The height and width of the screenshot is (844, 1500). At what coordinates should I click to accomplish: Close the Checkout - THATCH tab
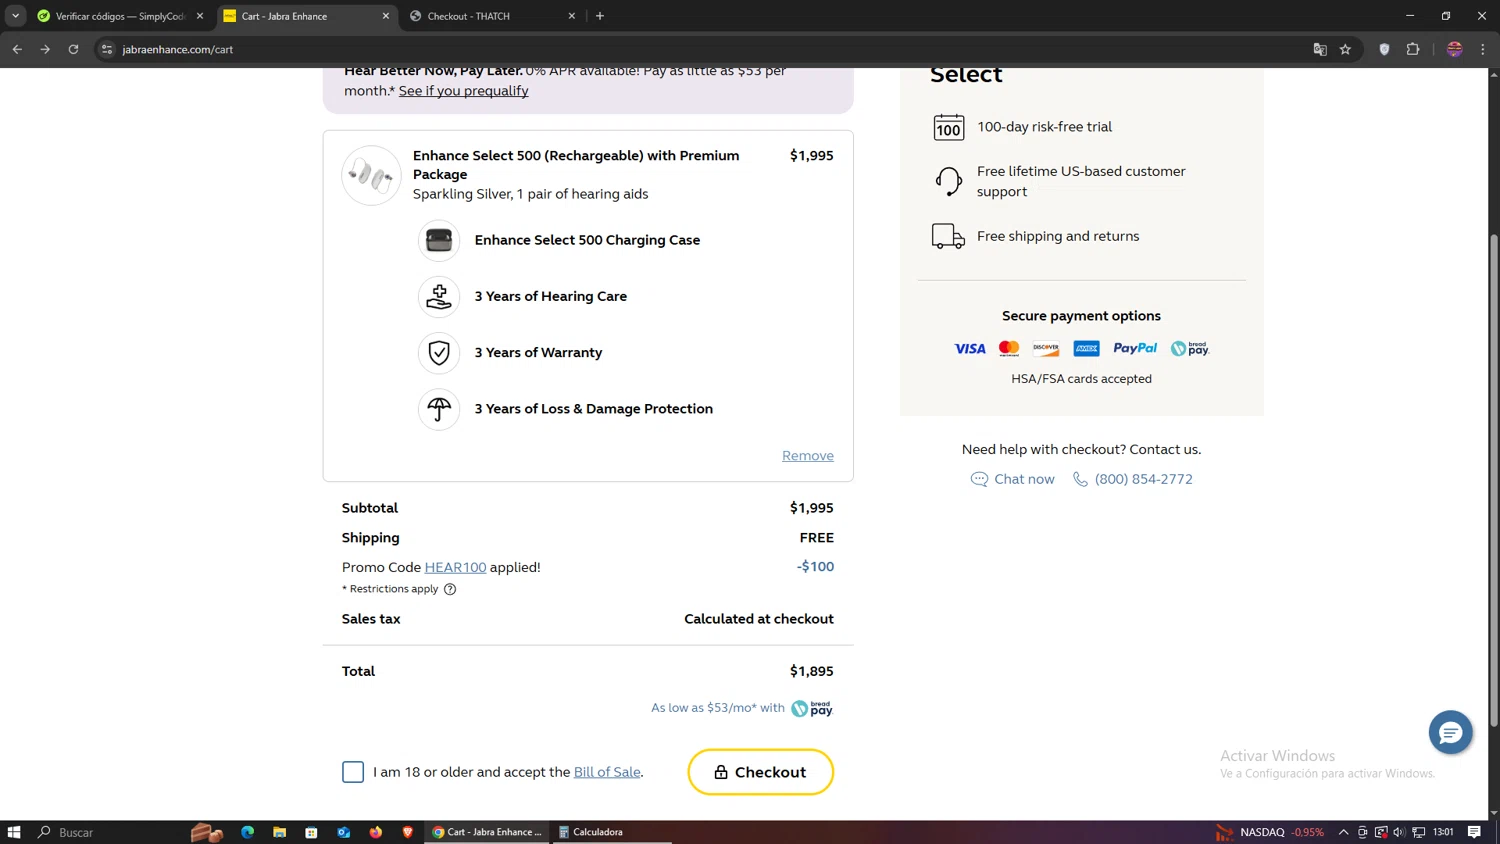(x=572, y=16)
